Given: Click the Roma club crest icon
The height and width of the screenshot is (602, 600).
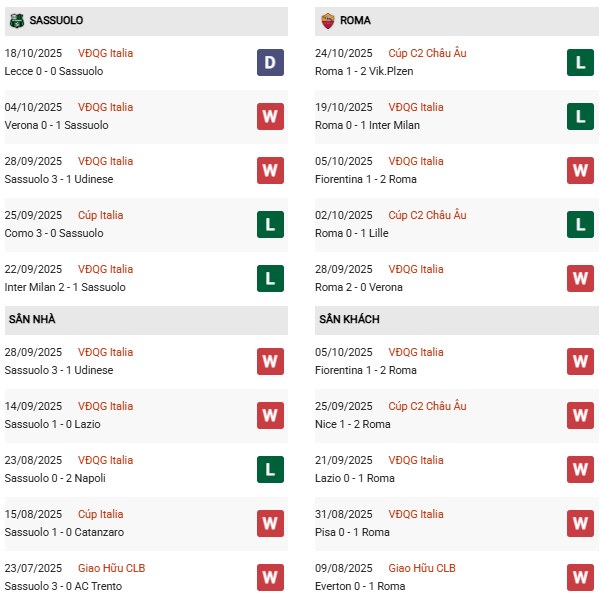Looking at the screenshot, I should [x=327, y=20].
